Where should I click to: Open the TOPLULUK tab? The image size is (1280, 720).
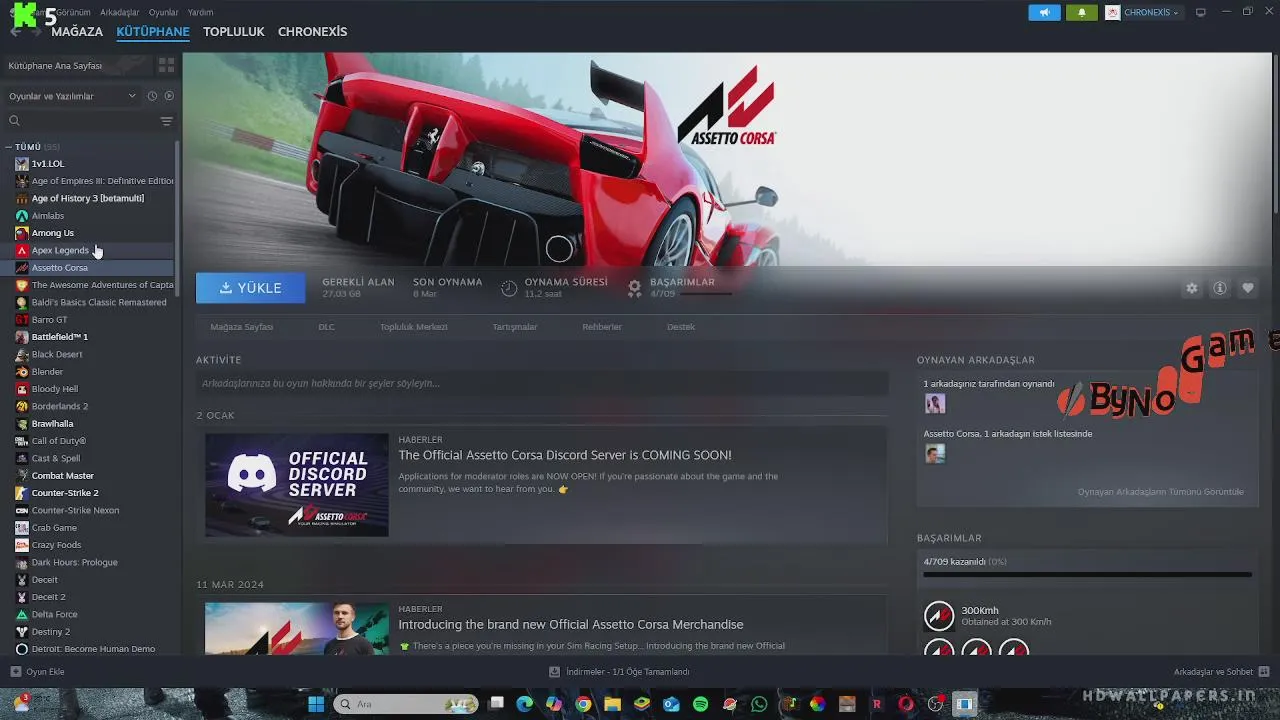pyautogui.click(x=233, y=31)
